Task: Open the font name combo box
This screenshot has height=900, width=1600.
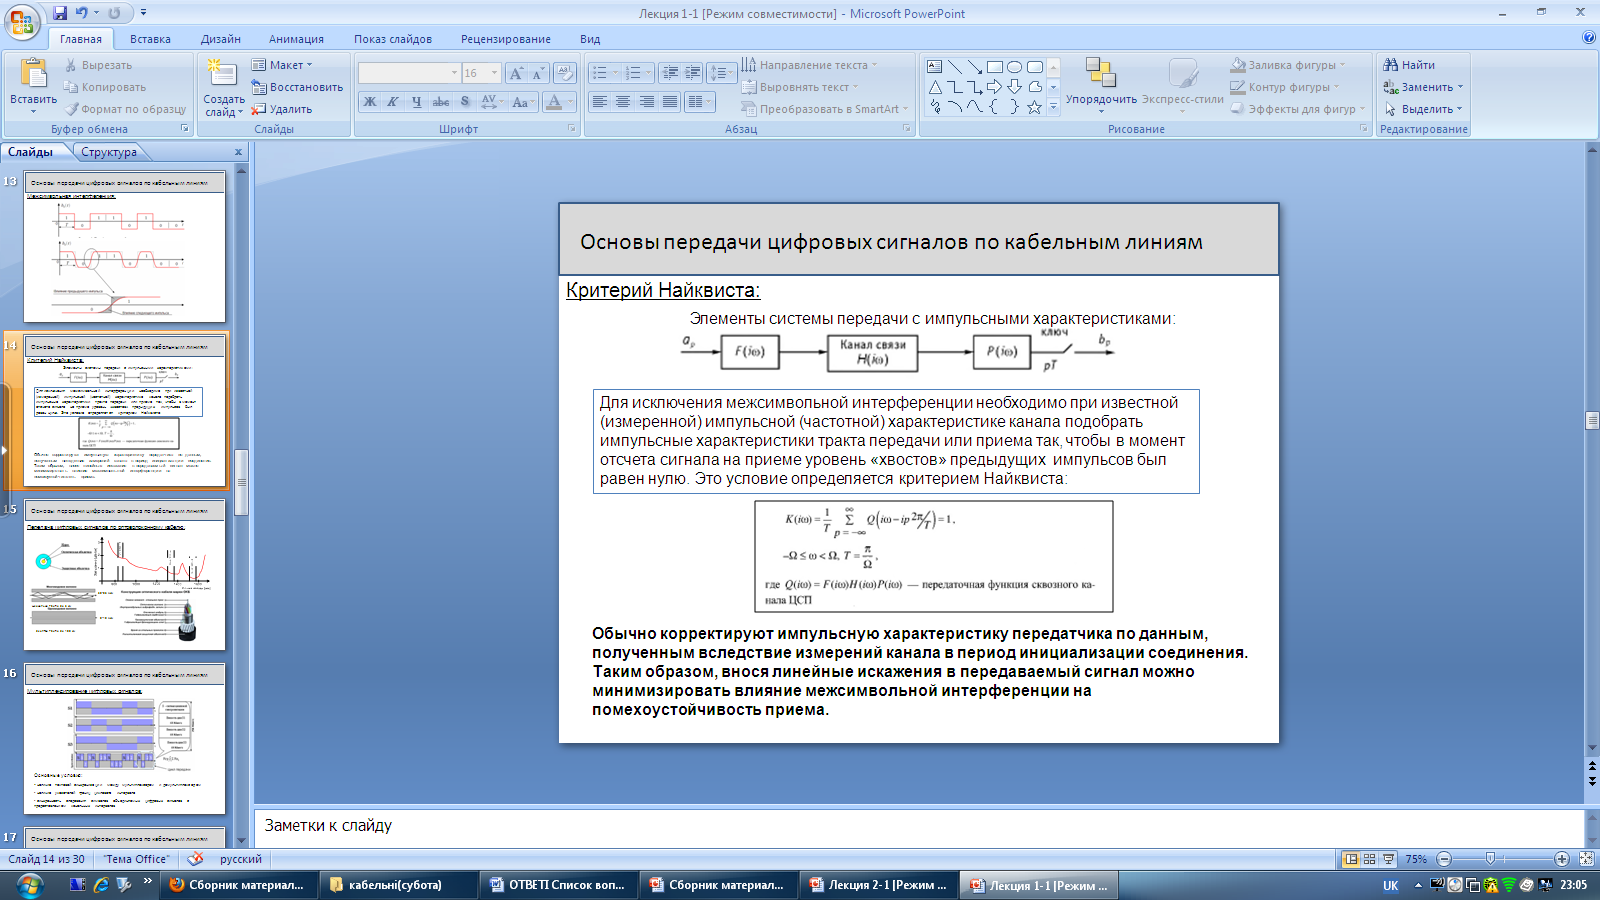Action: tap(408, 73)
